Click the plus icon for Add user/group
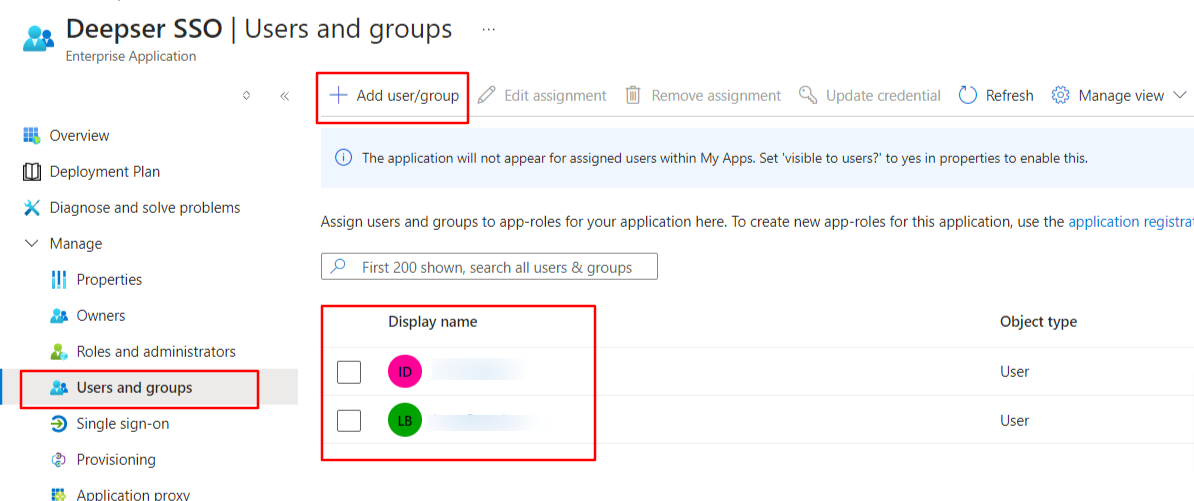 337,95
